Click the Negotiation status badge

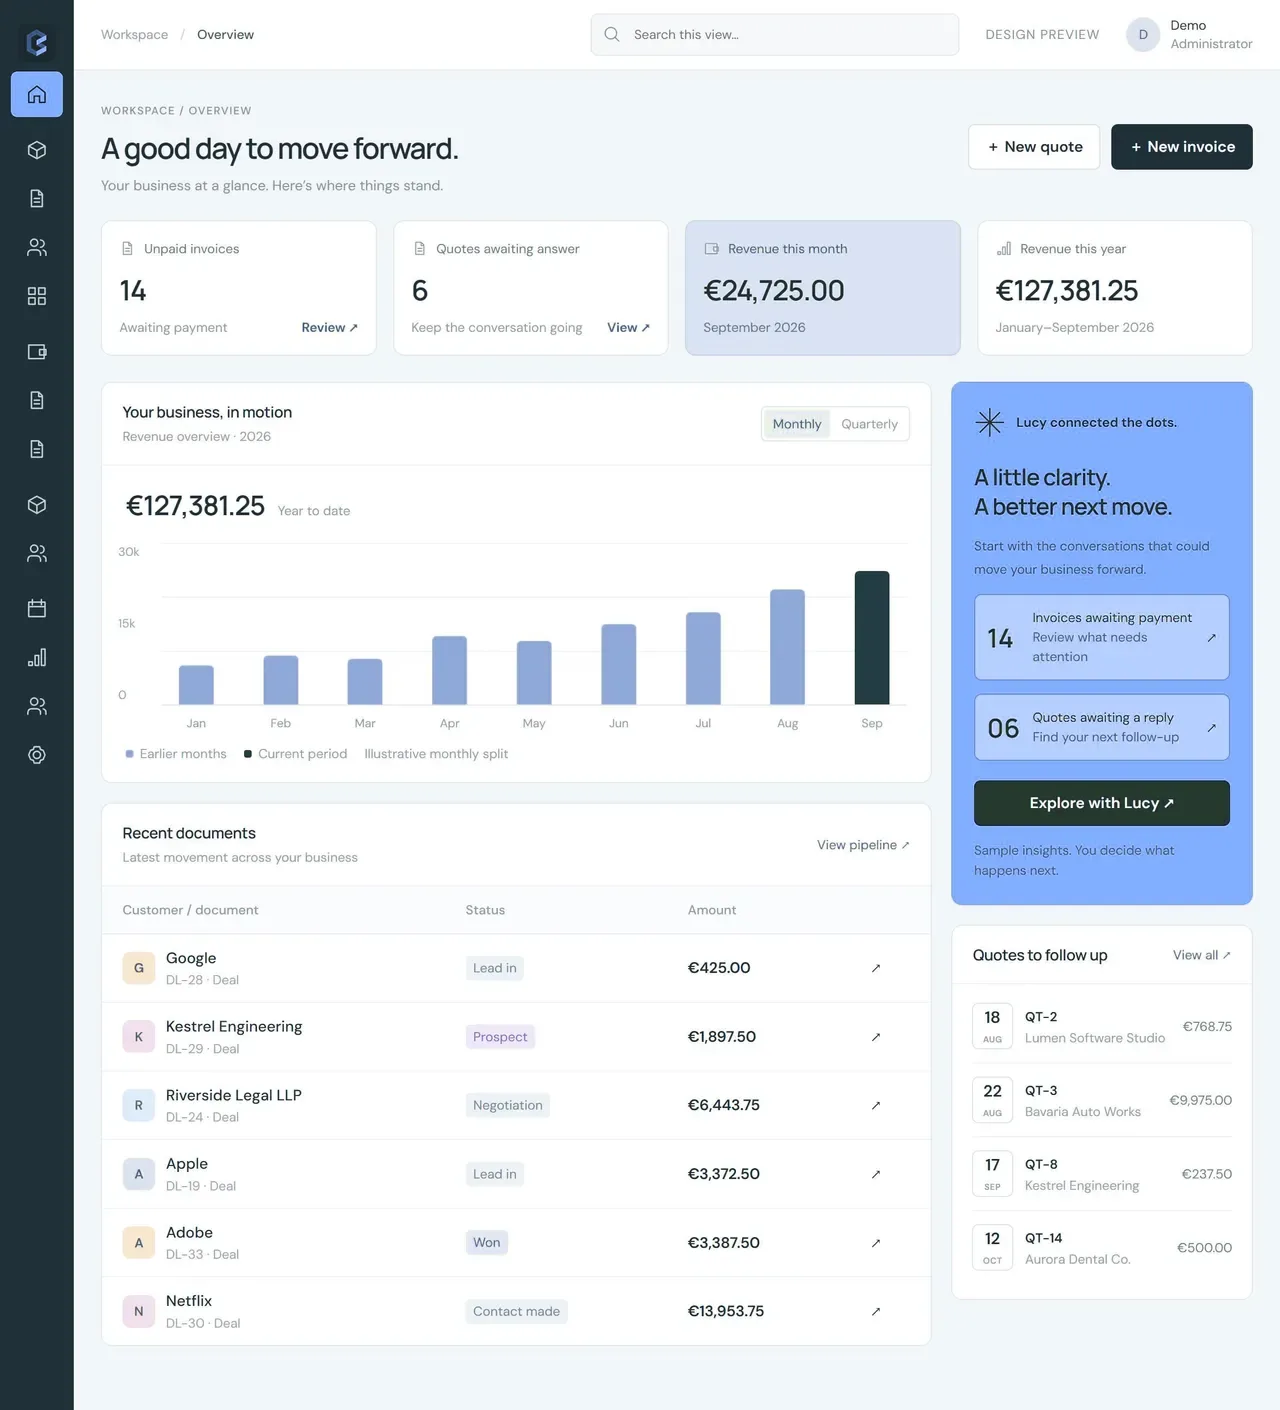click(508, 1105)
